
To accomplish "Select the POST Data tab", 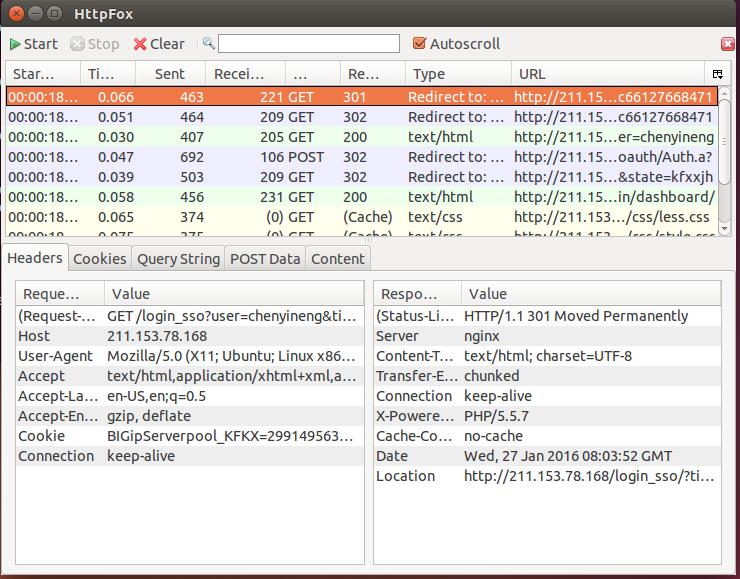I will (x=265, y=259).
